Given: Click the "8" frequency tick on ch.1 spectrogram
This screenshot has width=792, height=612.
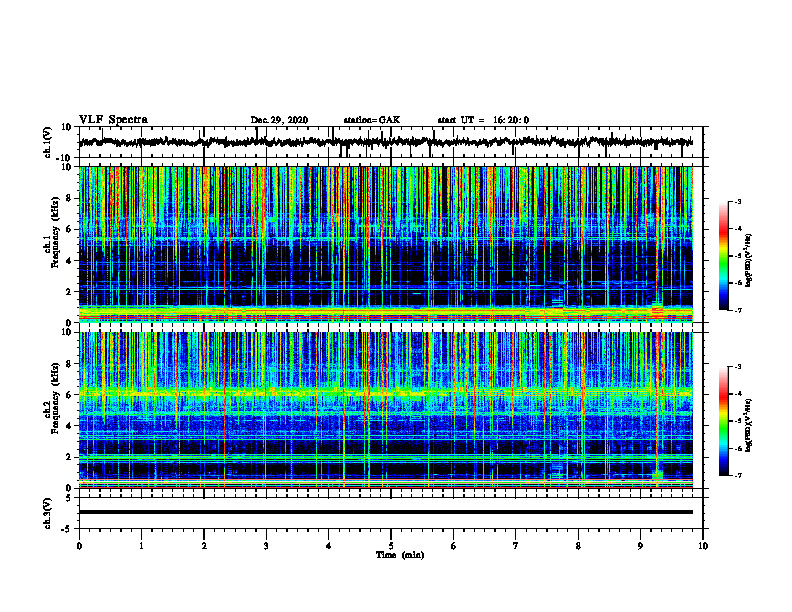Looking at the screenshot, I should [69, 198].
